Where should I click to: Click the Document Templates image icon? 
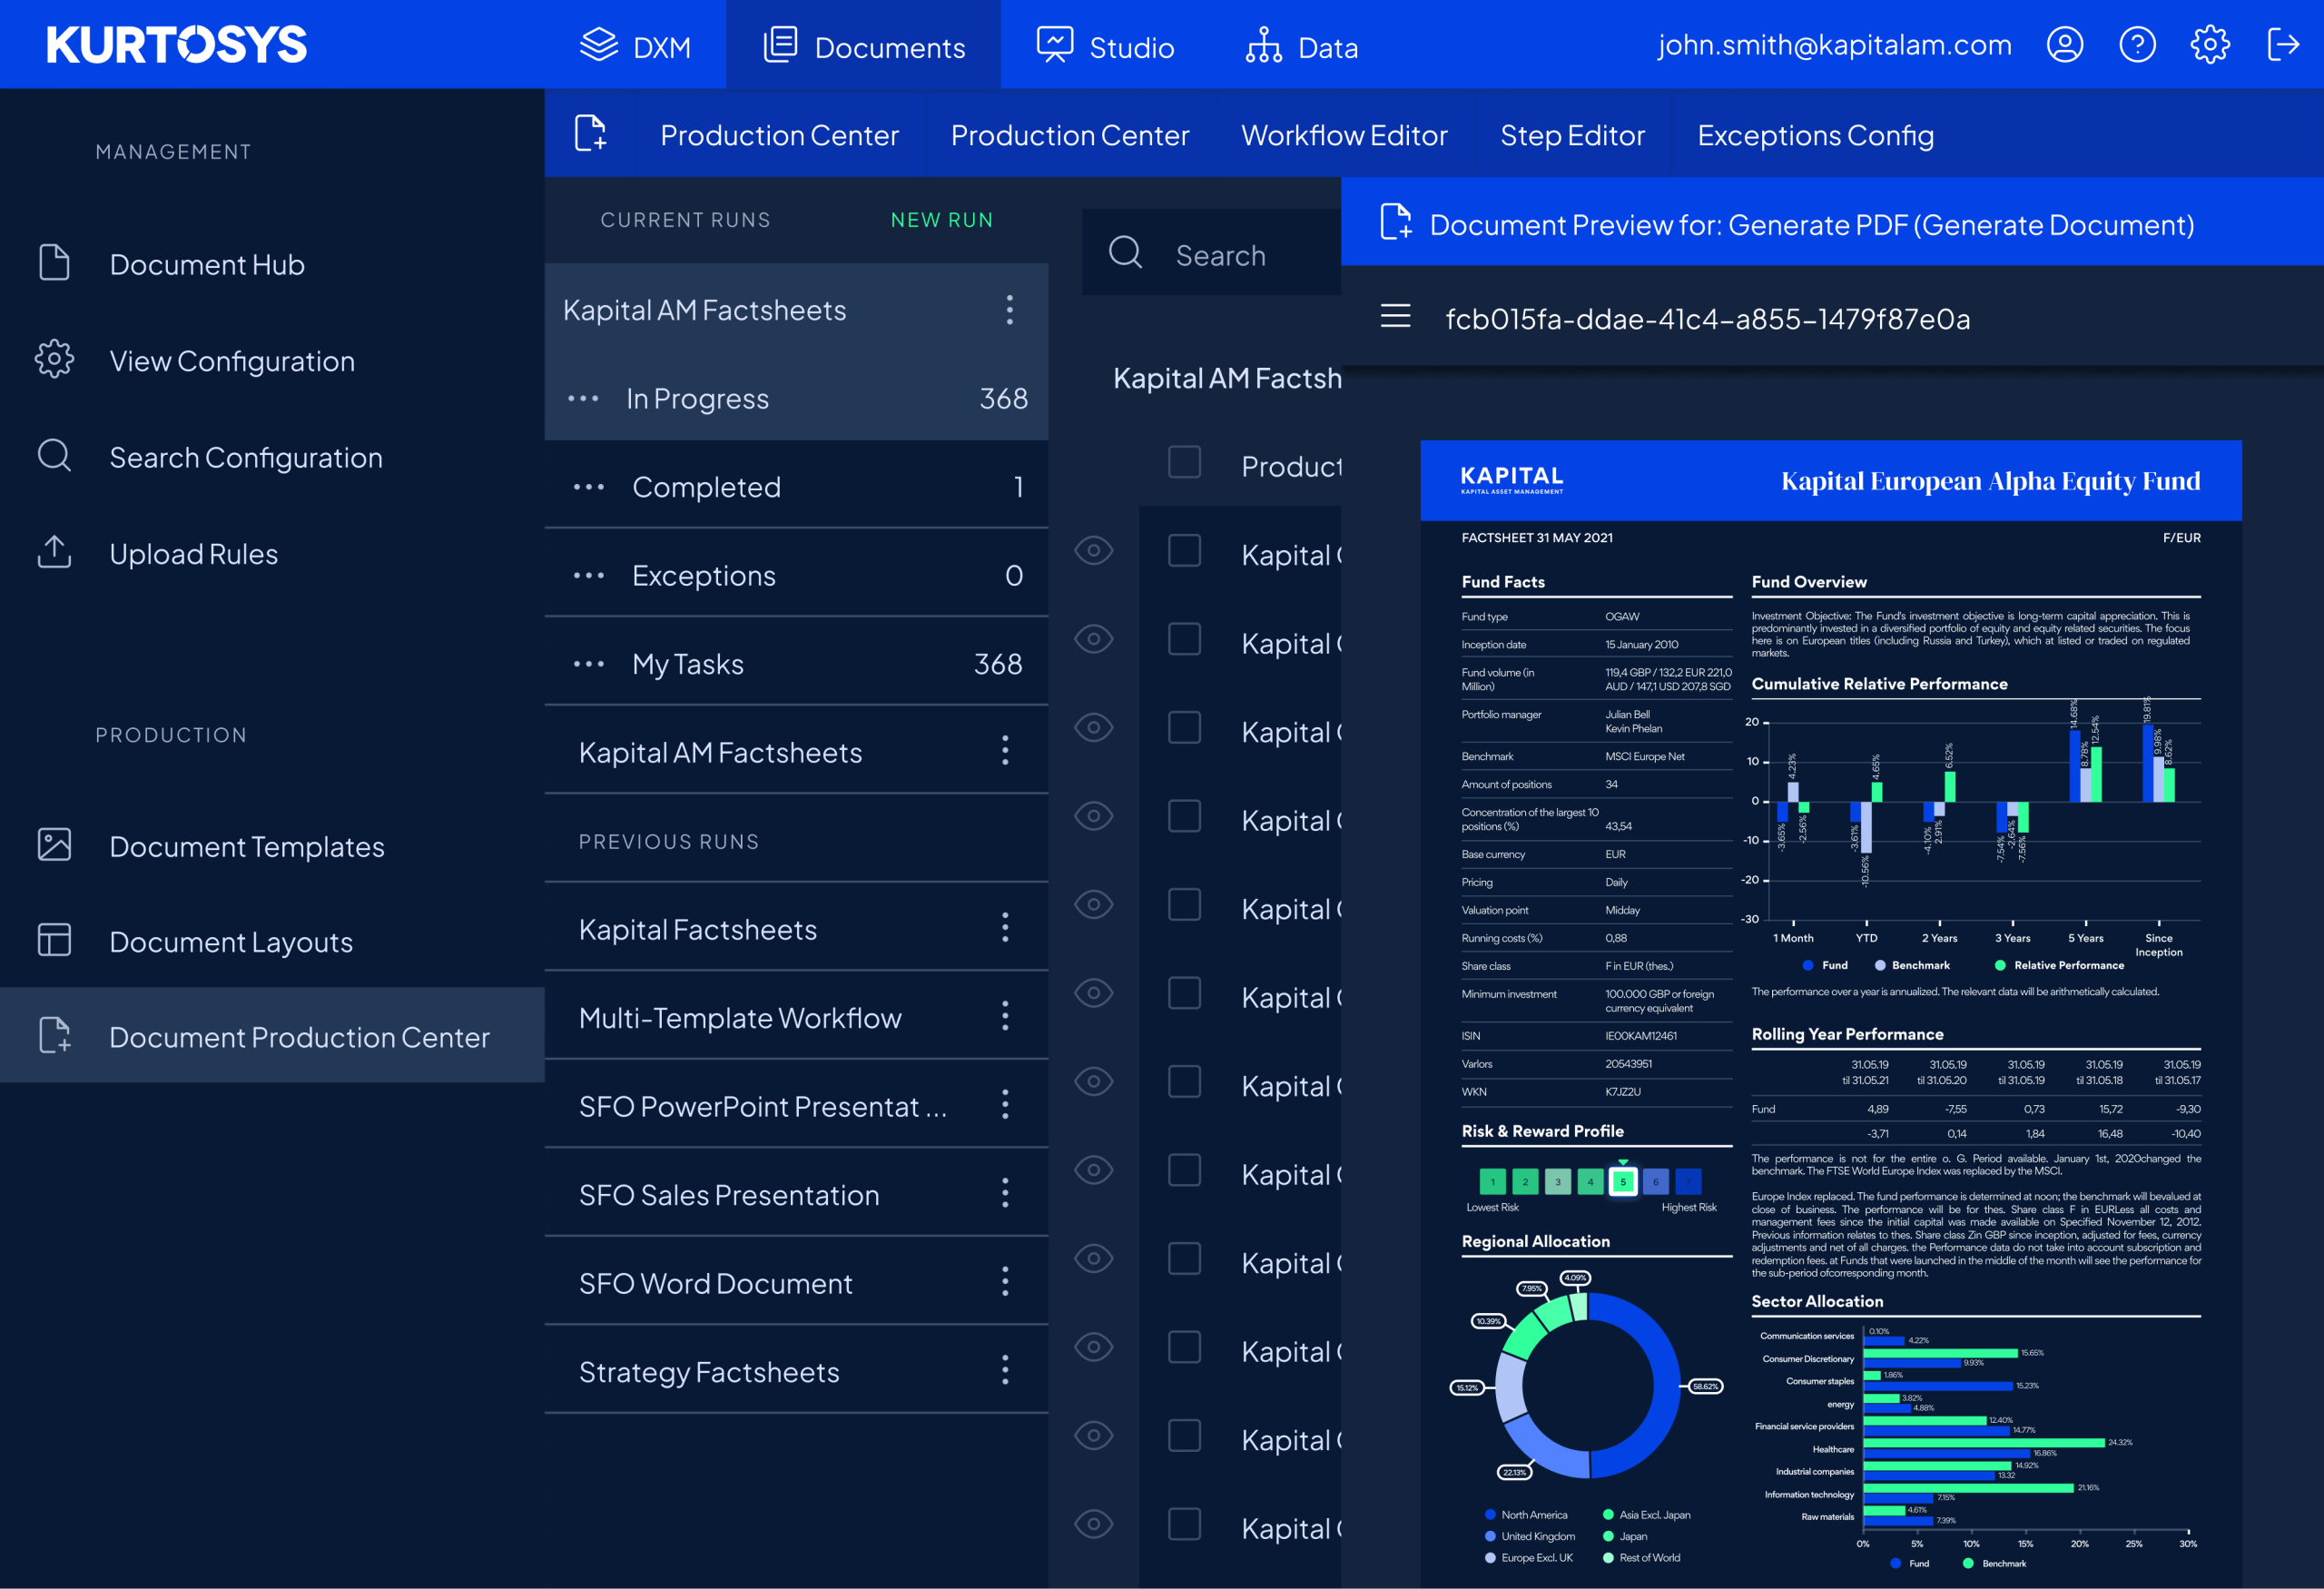point(54,845)
